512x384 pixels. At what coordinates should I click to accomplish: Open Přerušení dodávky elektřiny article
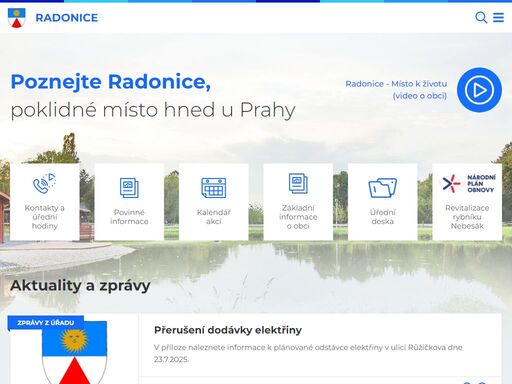point(228,330)
